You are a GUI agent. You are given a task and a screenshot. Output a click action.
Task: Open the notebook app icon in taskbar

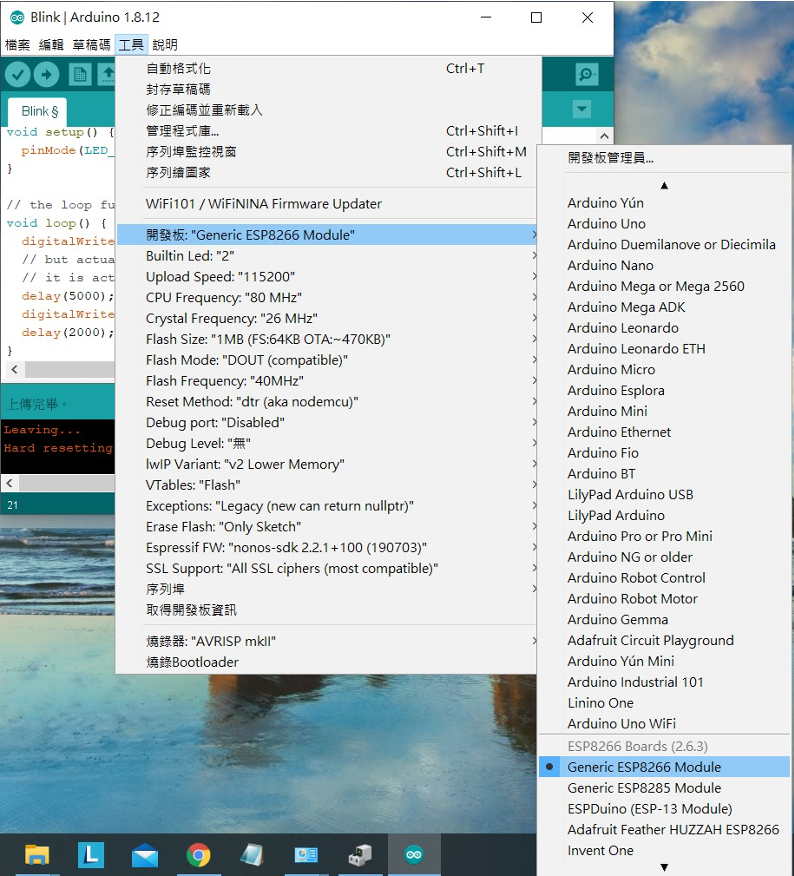[252, 855]
